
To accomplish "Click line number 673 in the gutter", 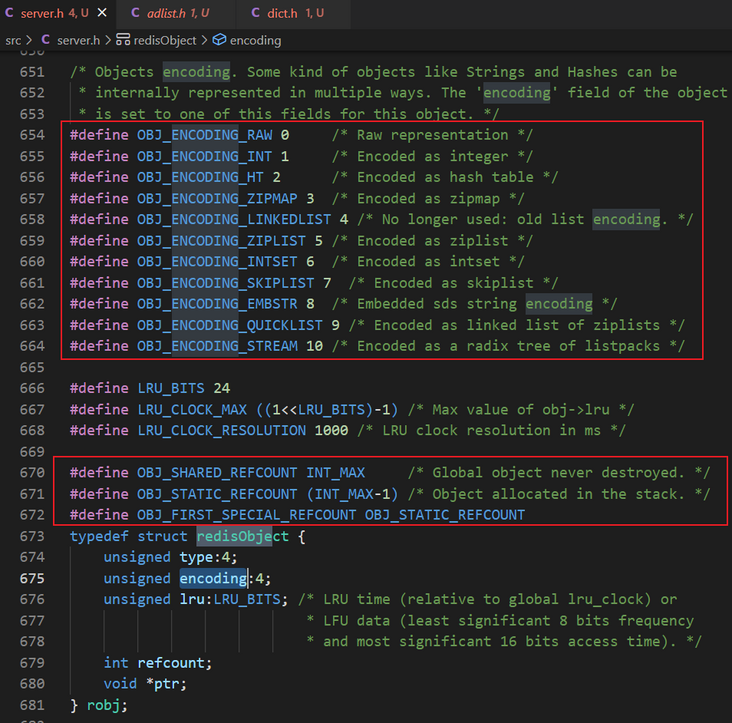I will [32, 536].
